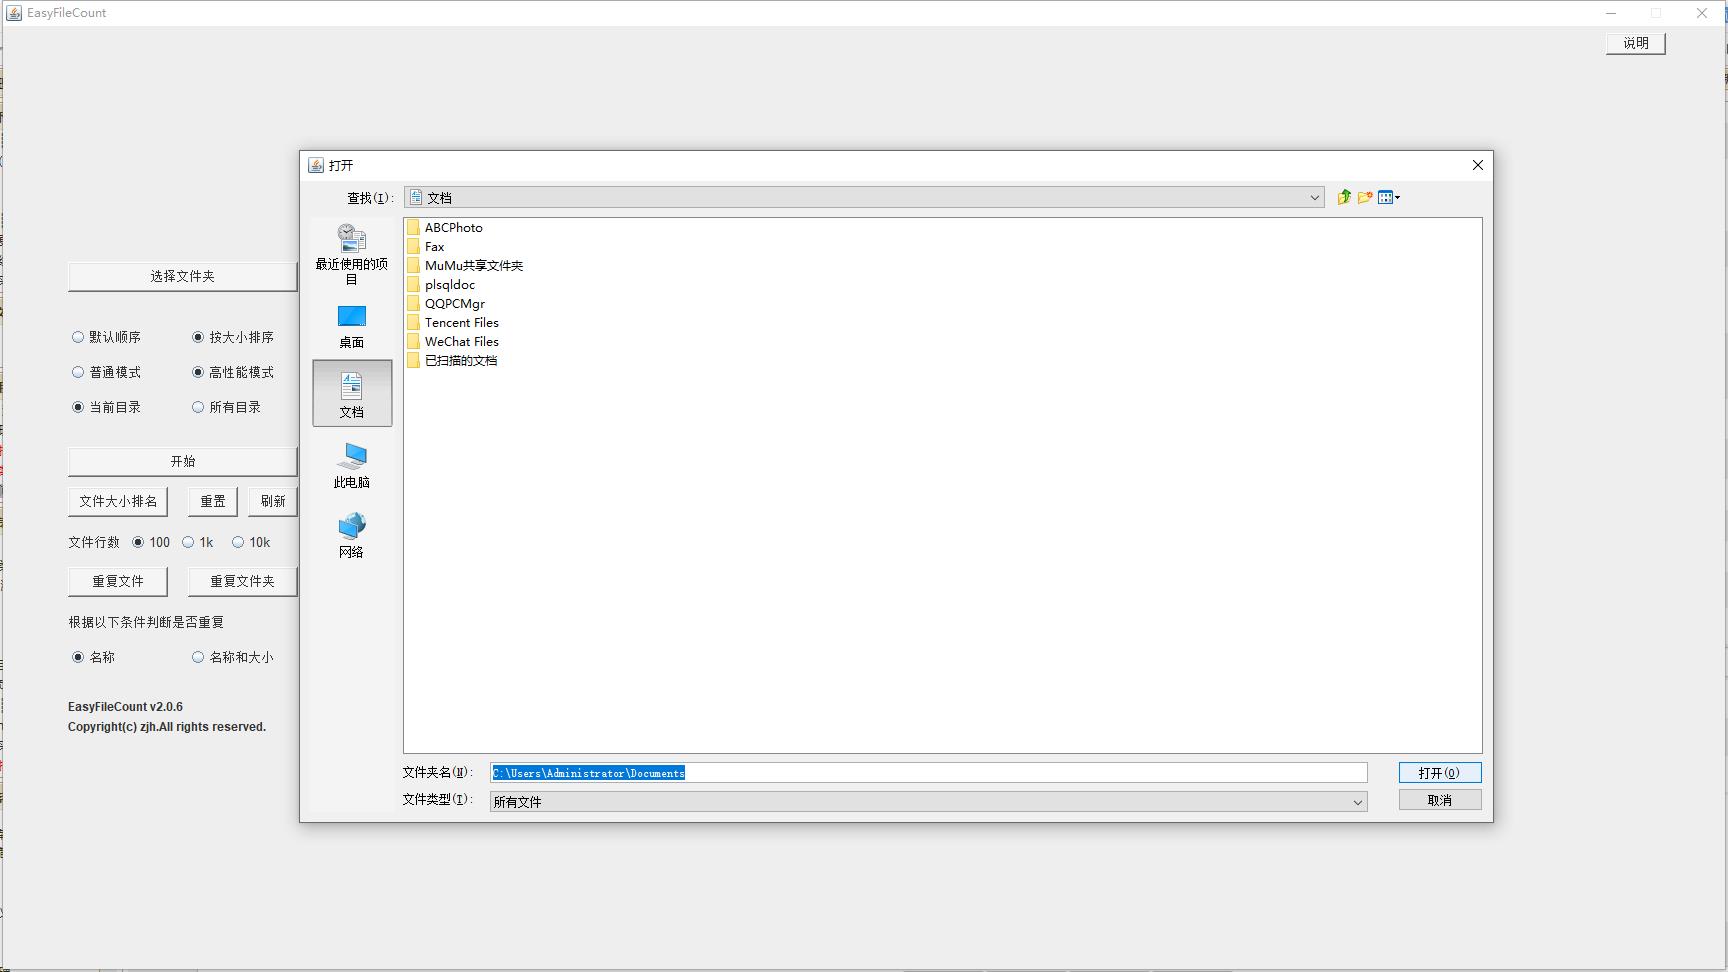Open the view menu icon
The height and width of the screenshot is (972, 1728).
1389,197
